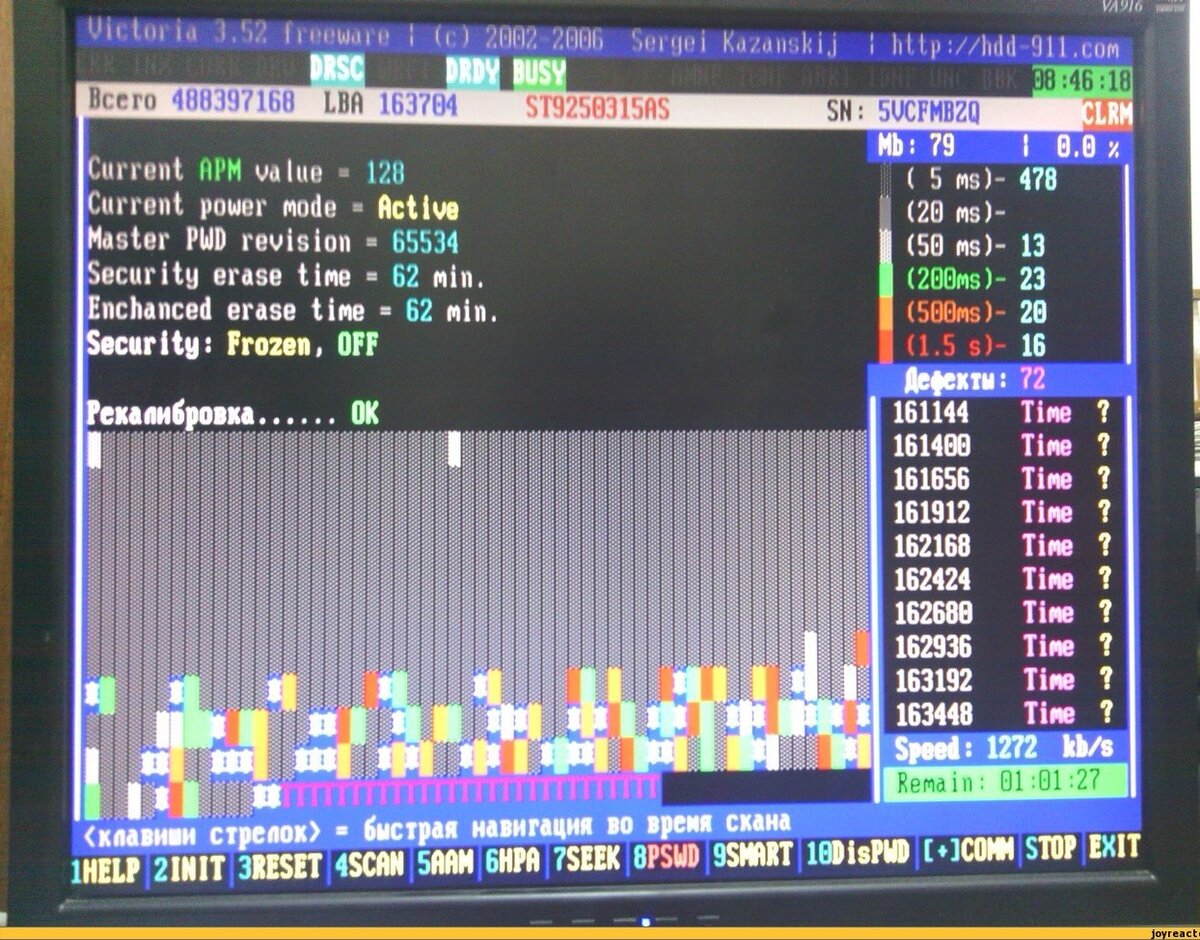Stop the scan with STOP
Image resolution: width=1200 pixels, height=940 pixels.
coord(1051,848)
